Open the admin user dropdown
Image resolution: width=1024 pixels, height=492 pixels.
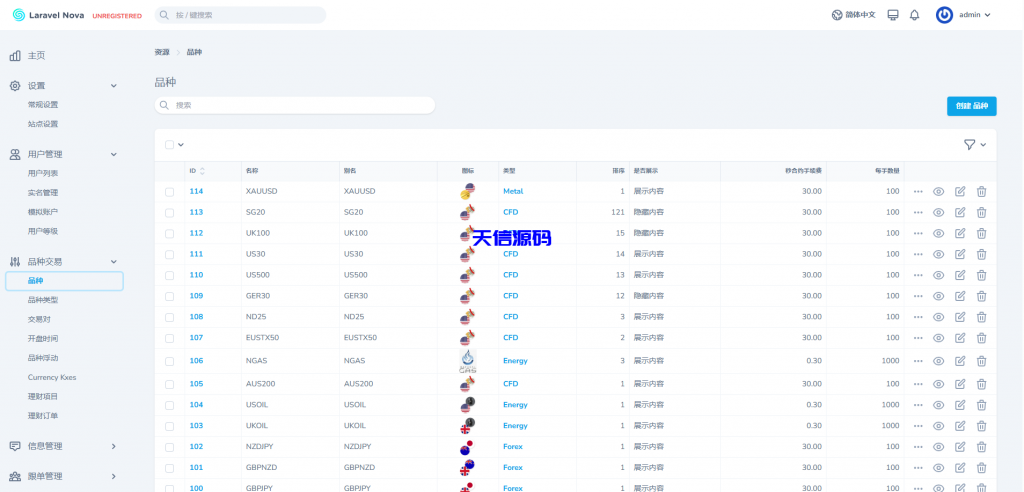click(964, 15)
